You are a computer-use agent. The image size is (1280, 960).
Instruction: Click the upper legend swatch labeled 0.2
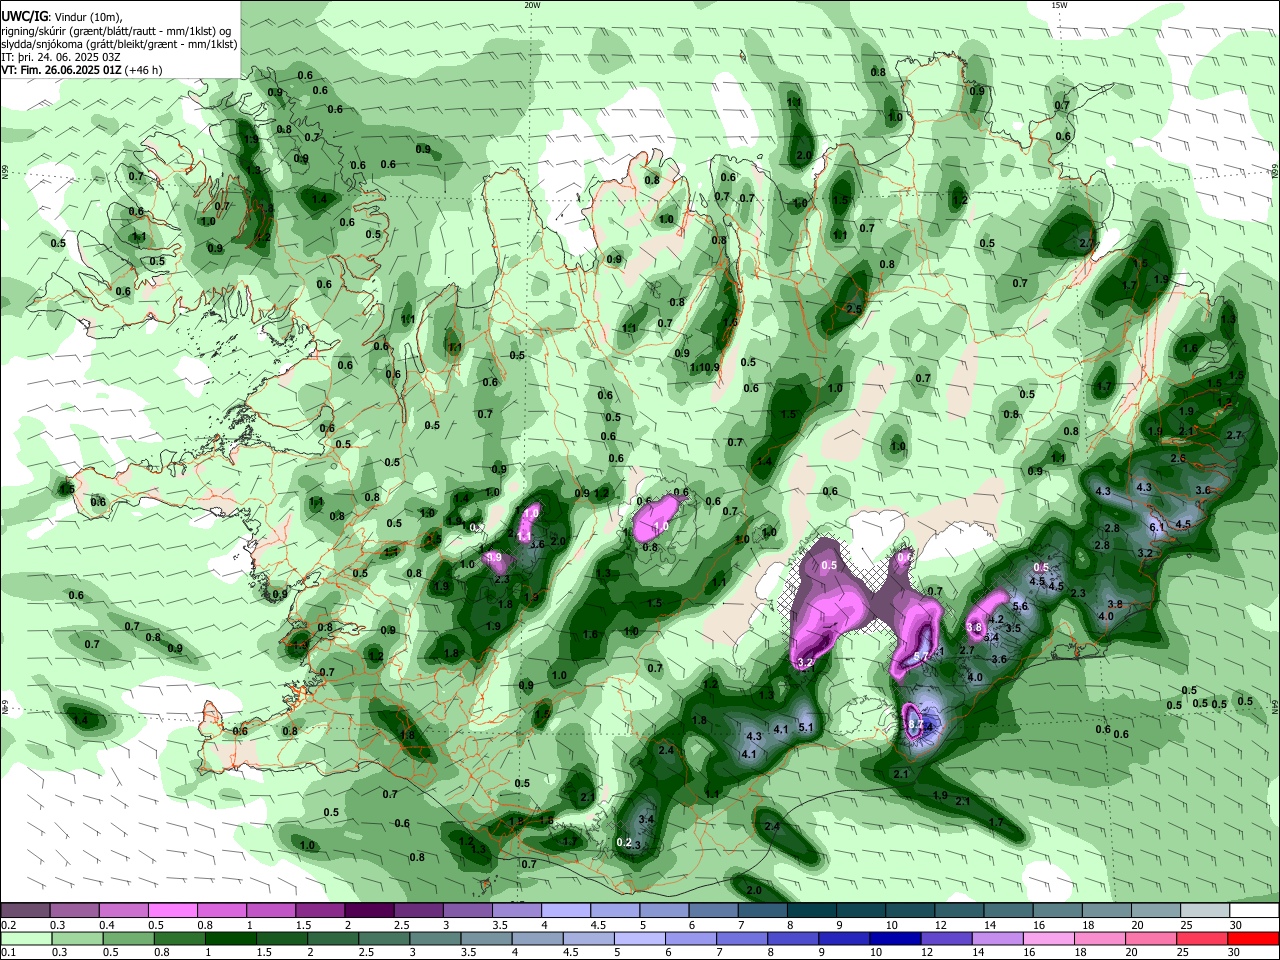pos(25,911)
